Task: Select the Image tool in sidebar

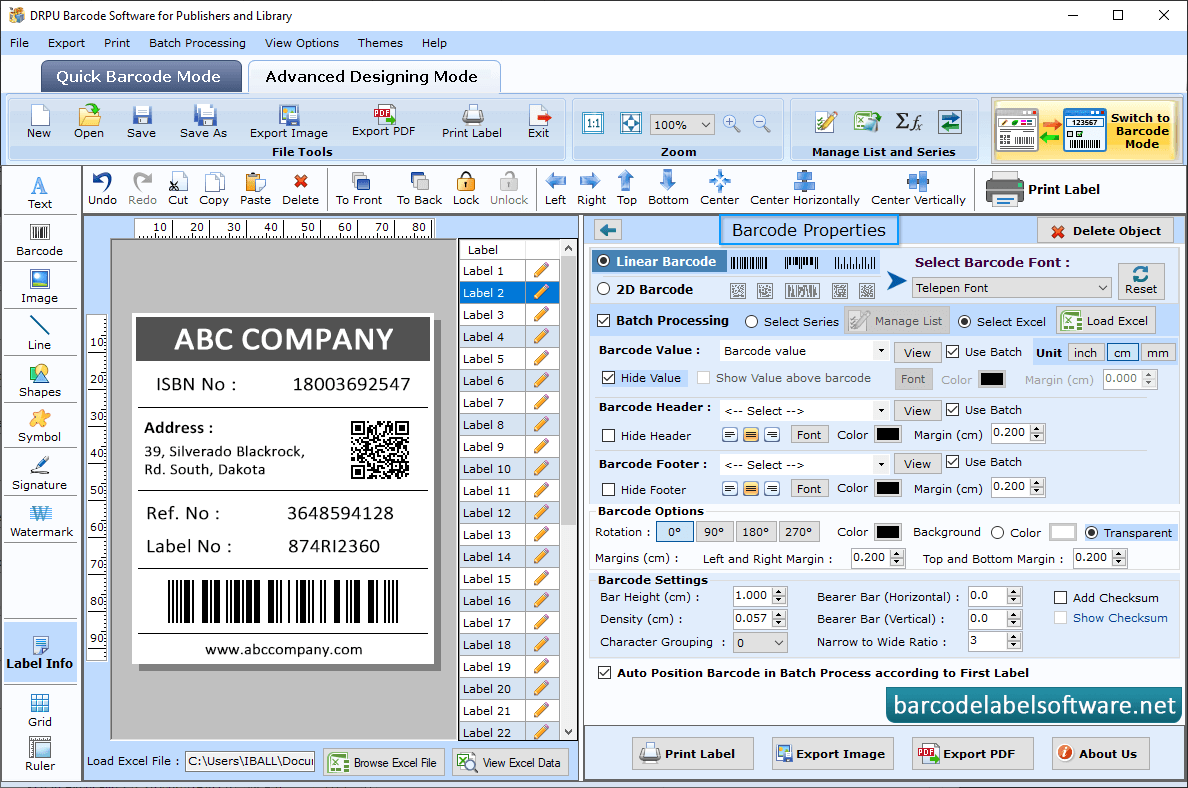Action: click(39, 287)
